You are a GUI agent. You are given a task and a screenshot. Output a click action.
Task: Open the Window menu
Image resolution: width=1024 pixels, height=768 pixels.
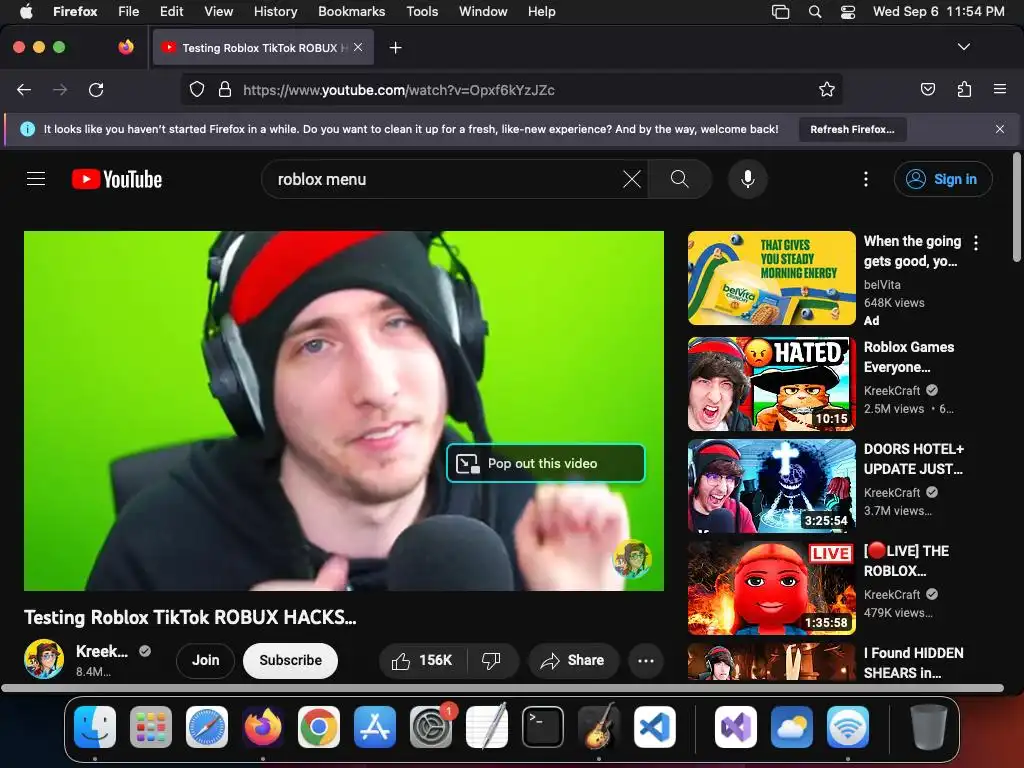pyautogui.click(x=483, y=11)
